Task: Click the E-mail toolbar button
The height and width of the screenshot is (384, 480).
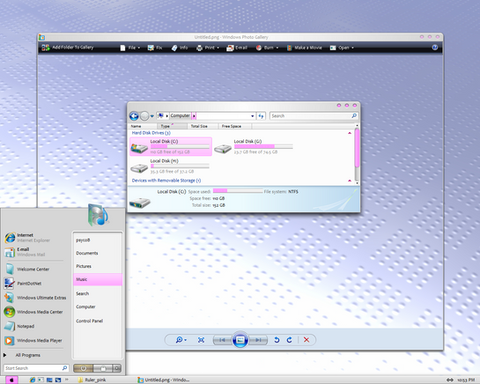Action: pyautogui.click(x=237, y=48)
